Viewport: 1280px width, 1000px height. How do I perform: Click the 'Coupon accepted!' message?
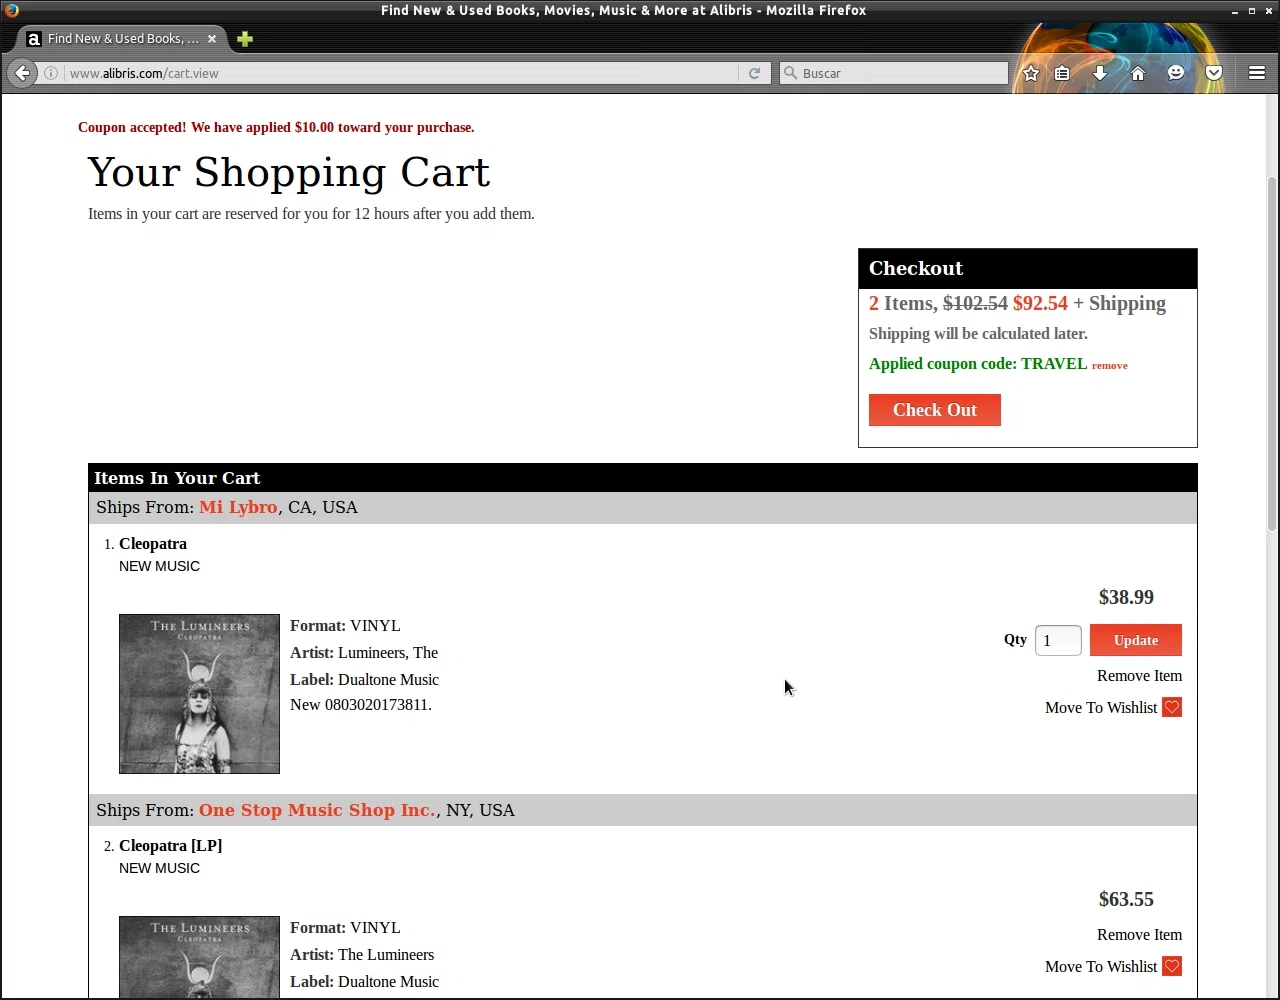[276, 128]
